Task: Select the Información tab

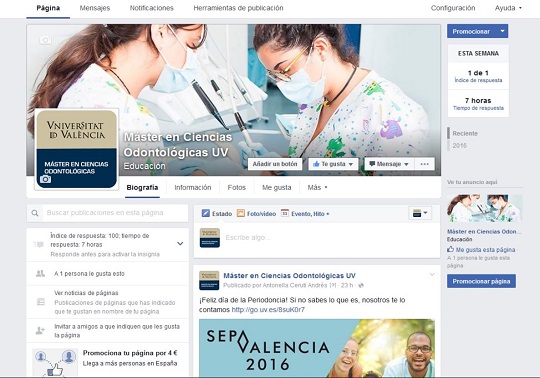Action: [193, 188]
